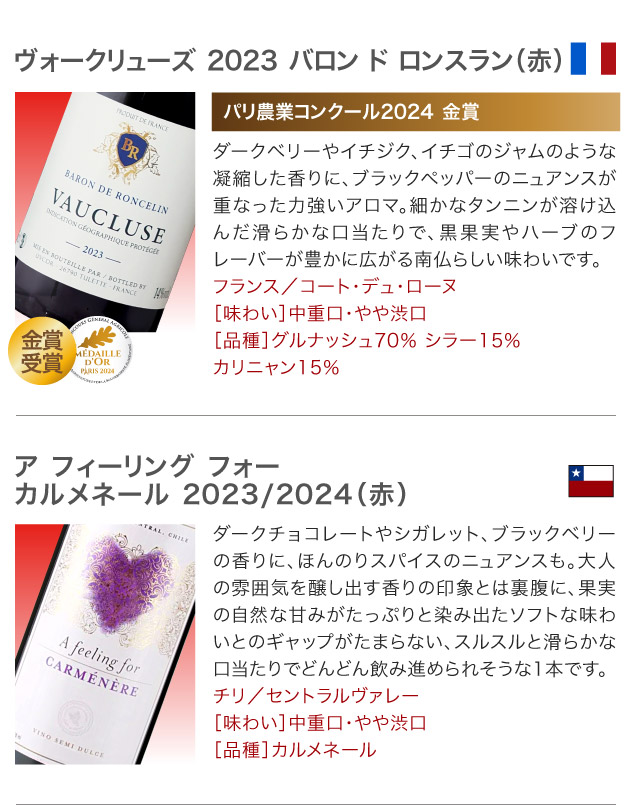Screen dimensions: 630x806
Task: Click the [品種]カルメネール text
Action: pos(294,750)
